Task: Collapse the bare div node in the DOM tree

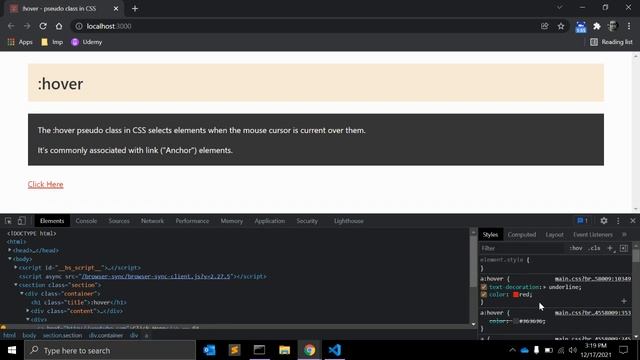Action: (28, 319)
